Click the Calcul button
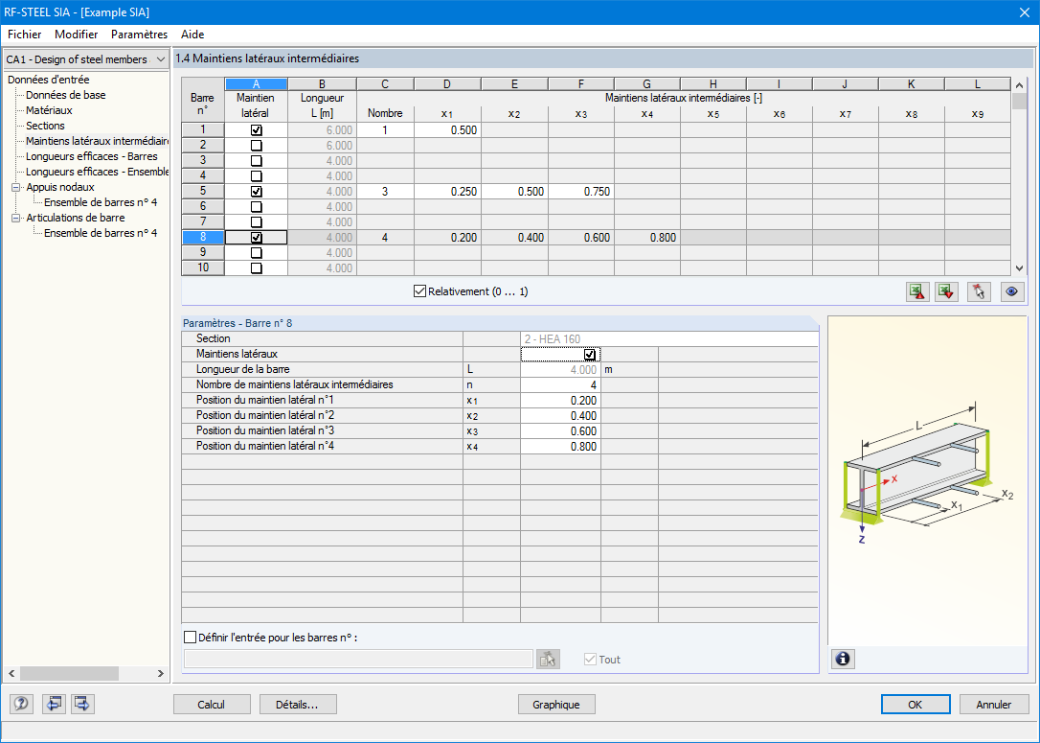Viewport: 1040px width, 743px height. pyautogui.click(x=212, y=705)
